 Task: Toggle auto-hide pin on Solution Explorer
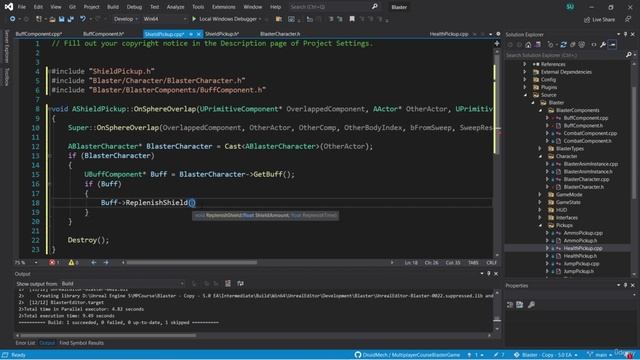[x=625, y=34]
